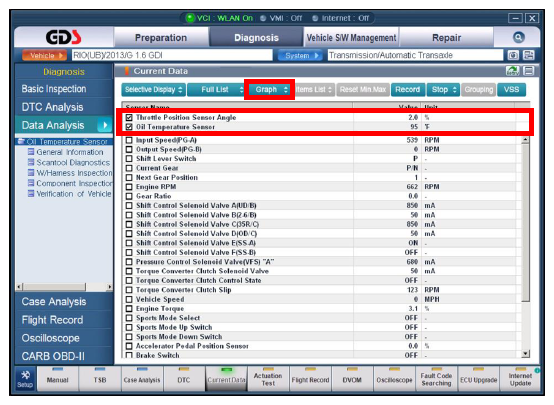Uncheck Oil Temperature Sensor checkbox
554x405 pixels.
pos(129,127)
